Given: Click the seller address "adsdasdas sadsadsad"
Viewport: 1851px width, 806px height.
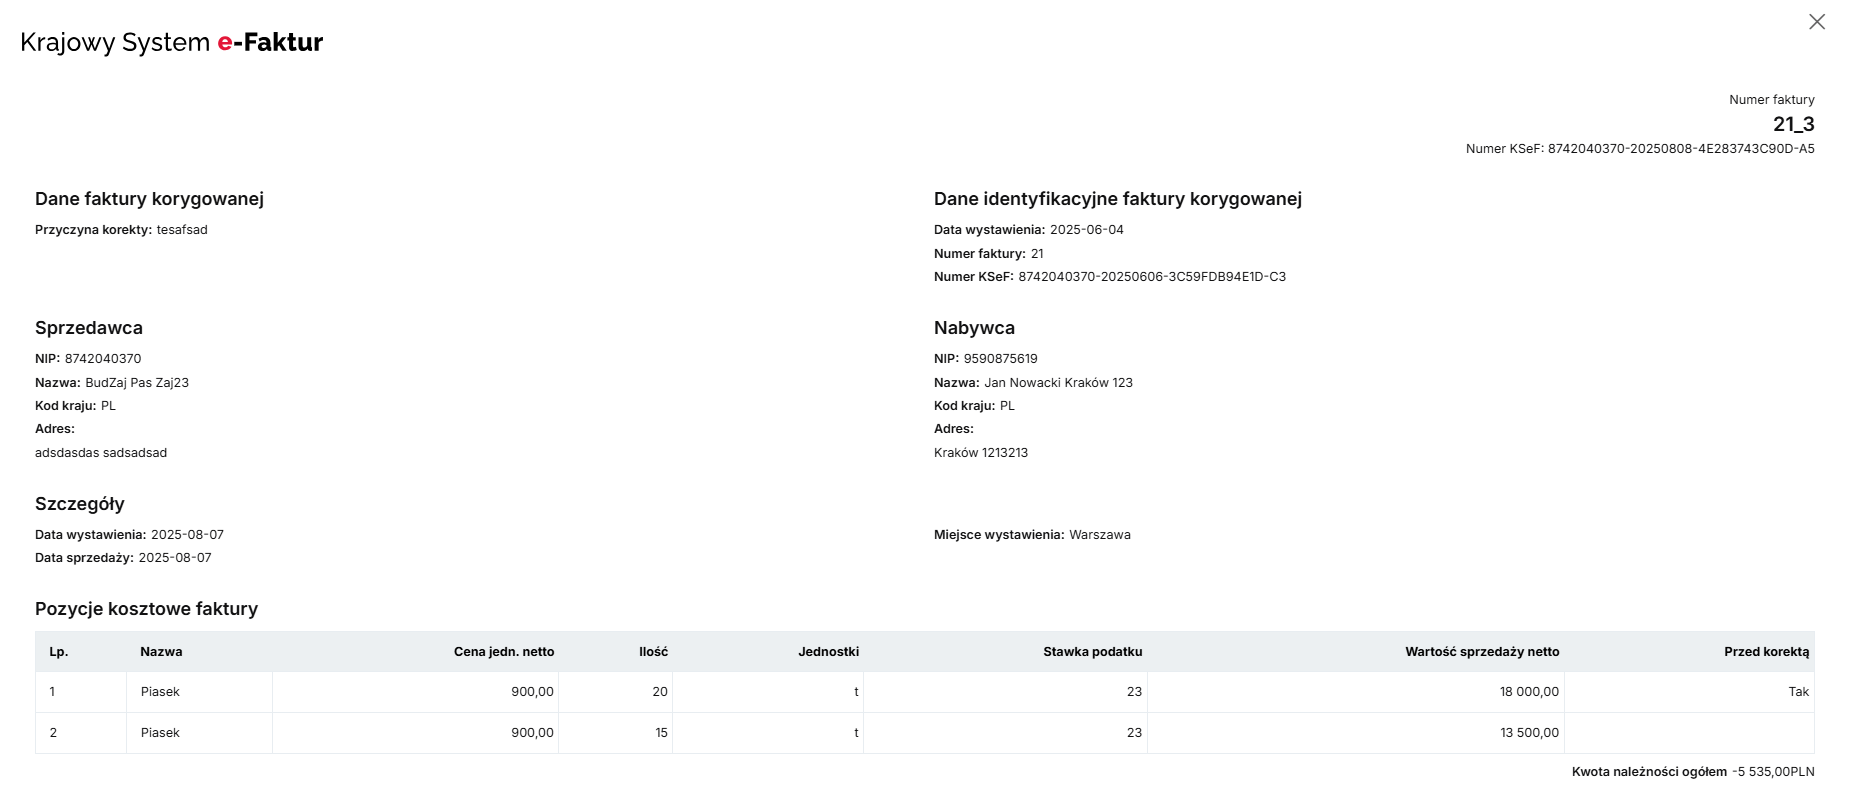Looking at the screenshot, I should pyautogui.click(x=101, y=453).
